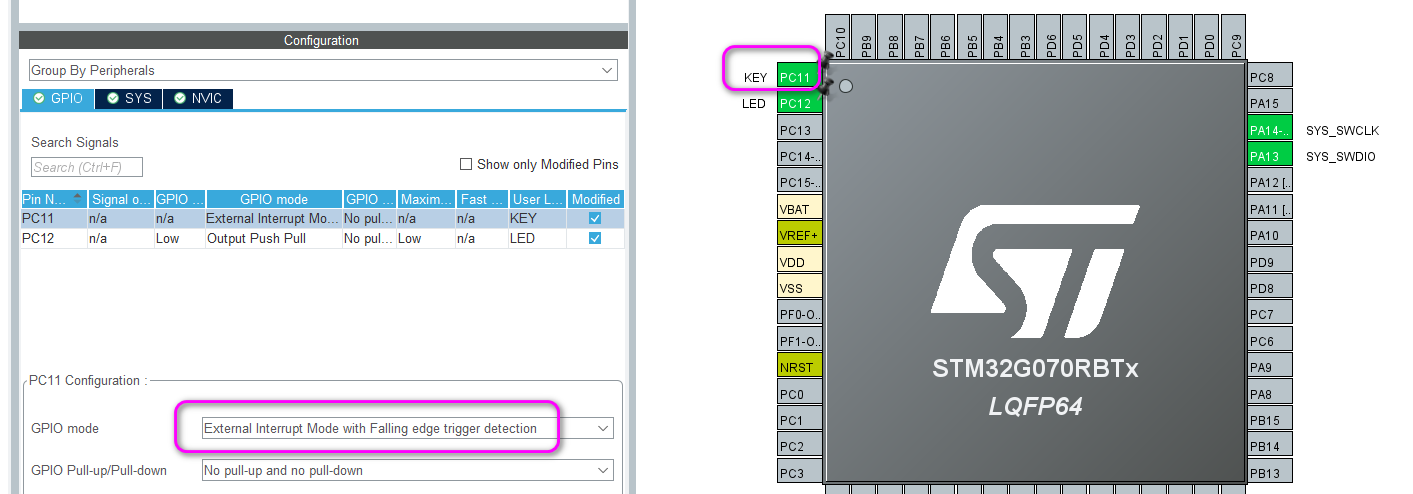Image resolution: width=1413 pixels, height=494 pixels.
Task: Click the PA11 pin on the chip
Action: [1270, 209]
